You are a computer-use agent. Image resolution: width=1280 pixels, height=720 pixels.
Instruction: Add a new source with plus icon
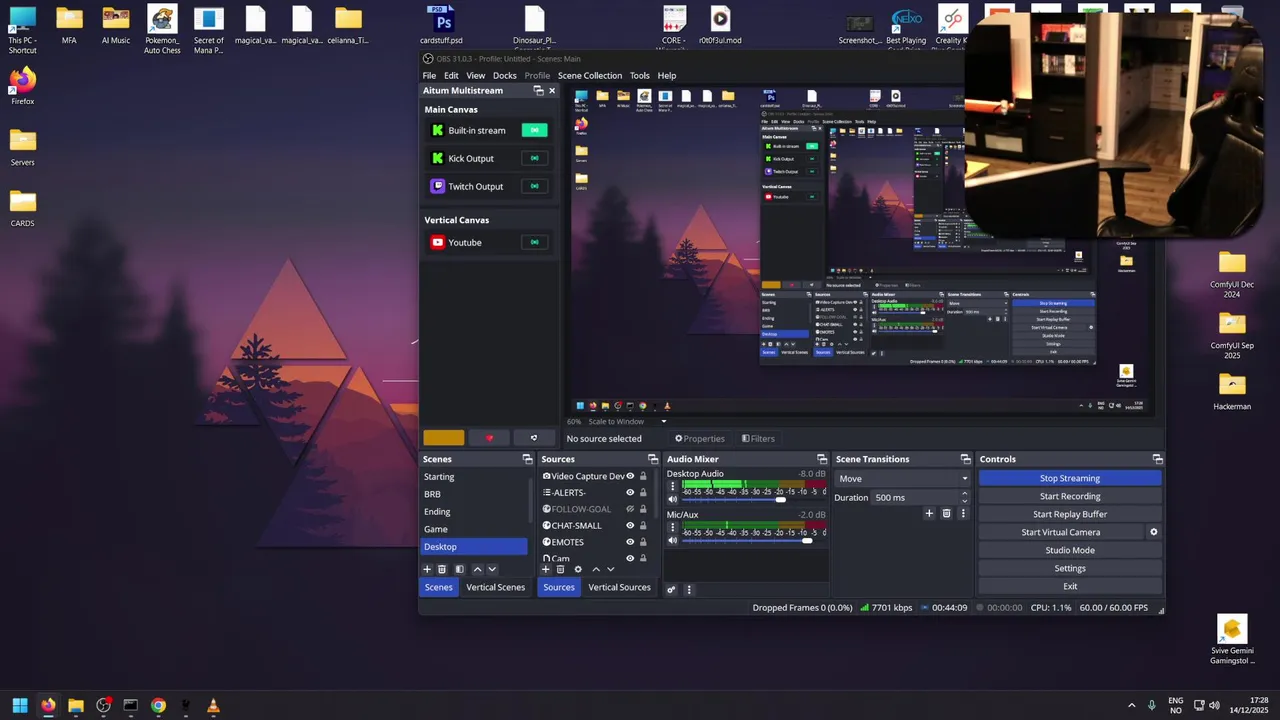pos(545,569)
